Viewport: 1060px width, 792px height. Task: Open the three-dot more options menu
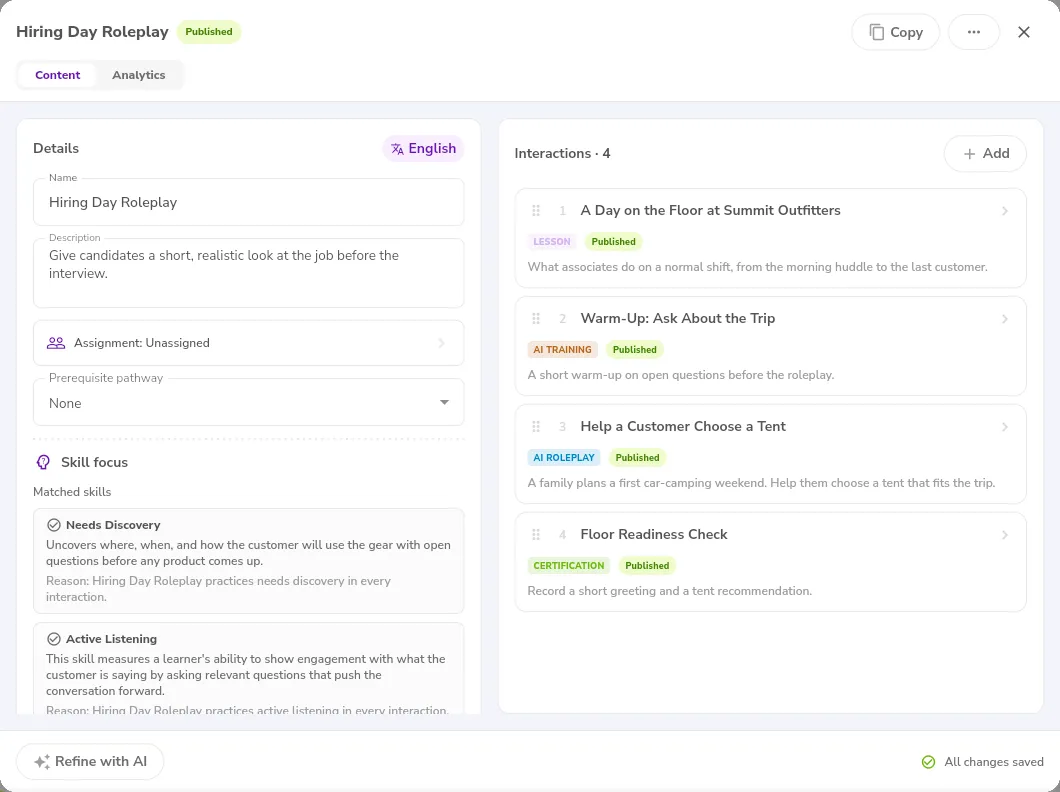(973, 32)
